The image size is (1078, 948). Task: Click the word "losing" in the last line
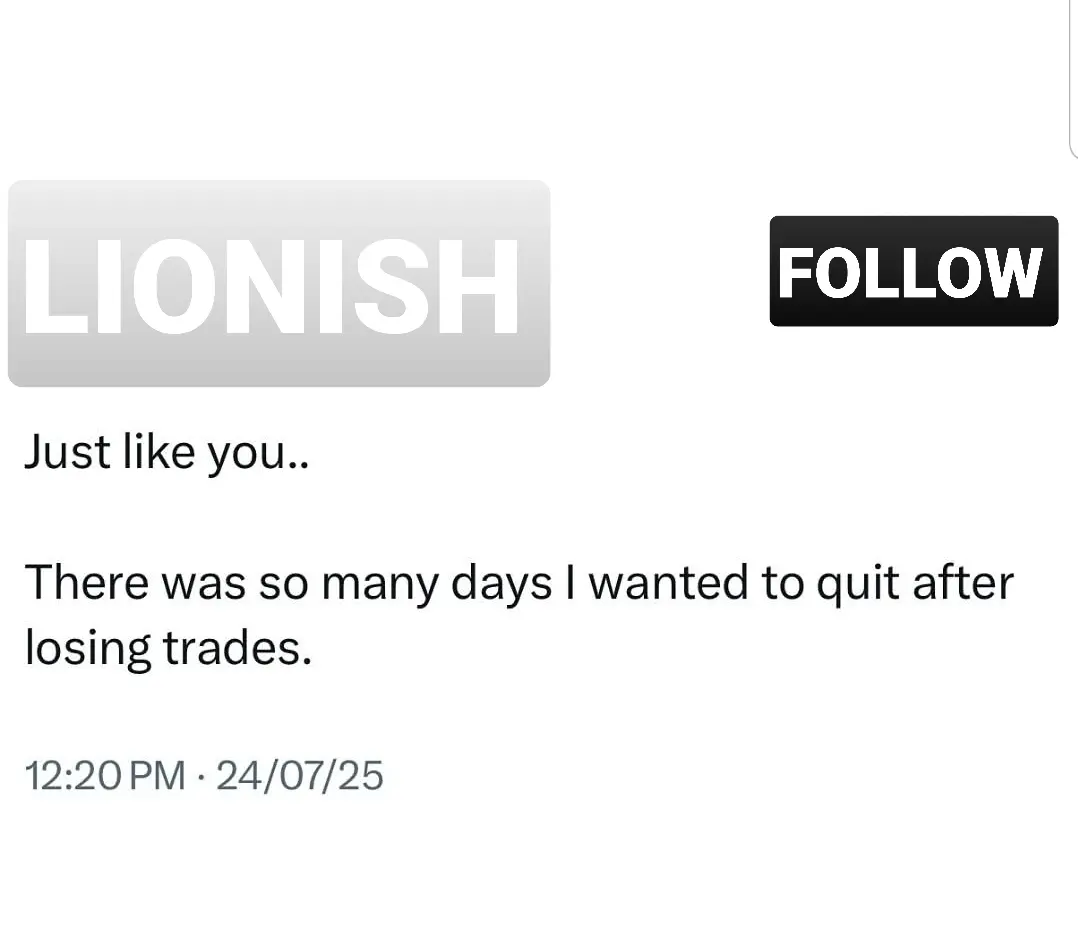87,648
